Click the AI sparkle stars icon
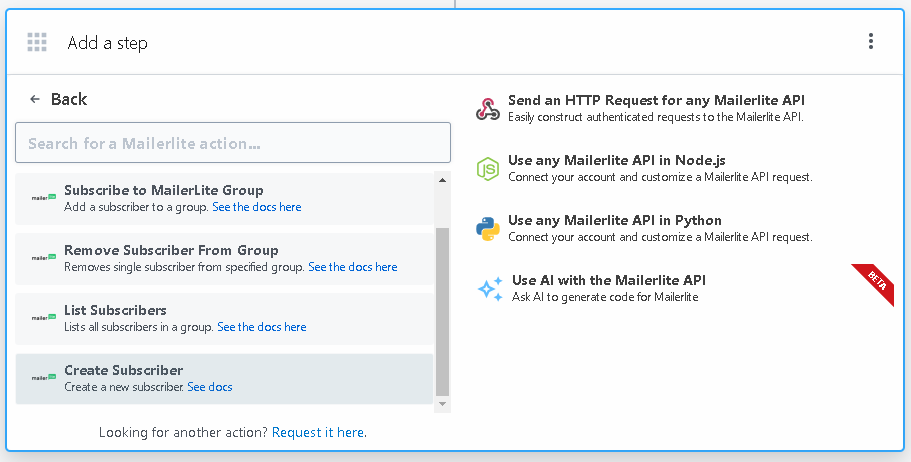 coord(490,289)
